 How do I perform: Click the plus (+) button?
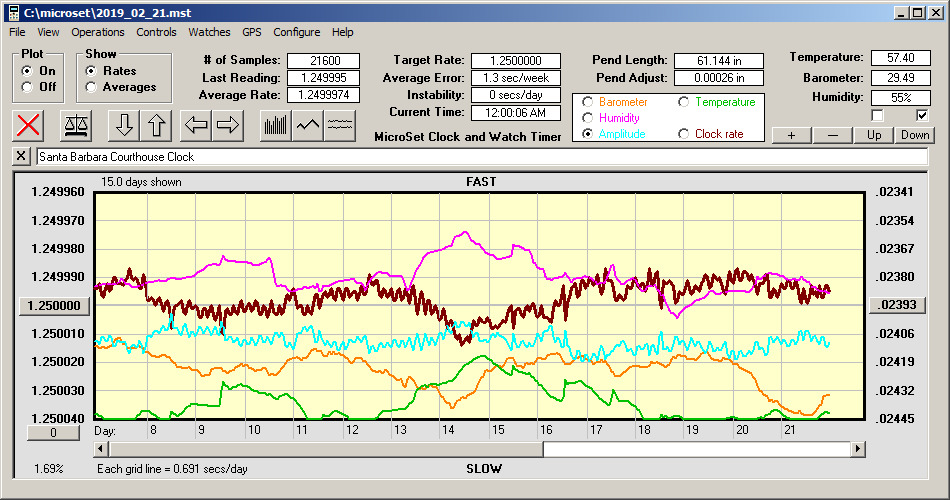[x=791, y=135]
